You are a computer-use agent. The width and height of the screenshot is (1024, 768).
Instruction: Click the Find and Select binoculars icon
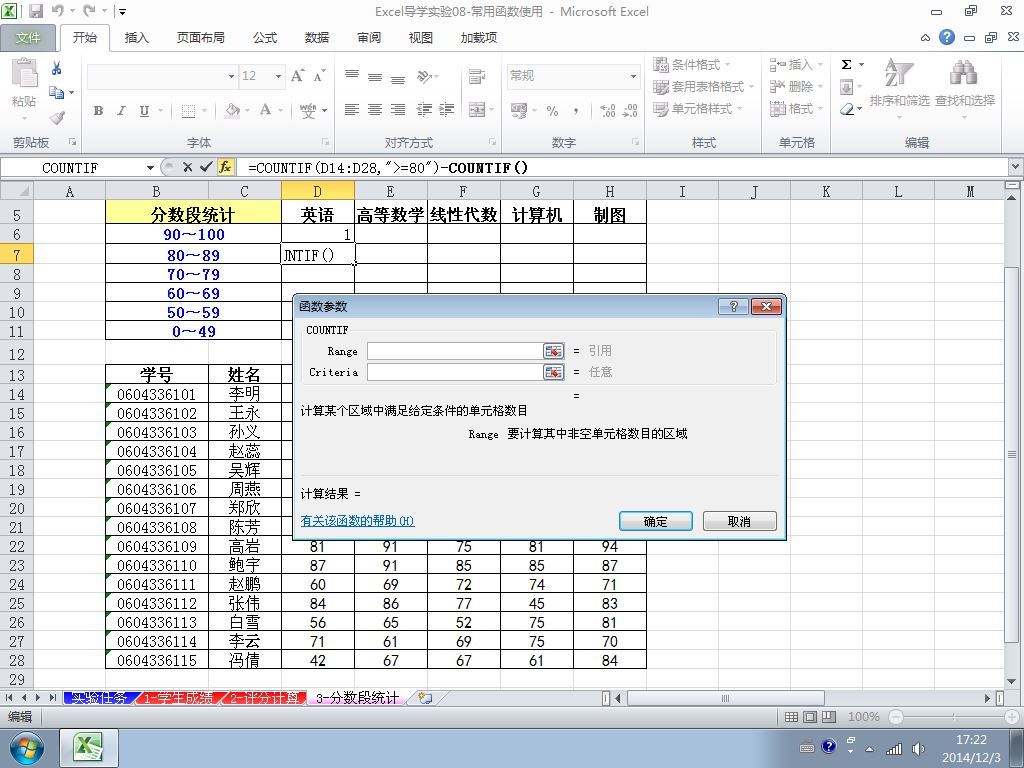(x=964, y=72)
